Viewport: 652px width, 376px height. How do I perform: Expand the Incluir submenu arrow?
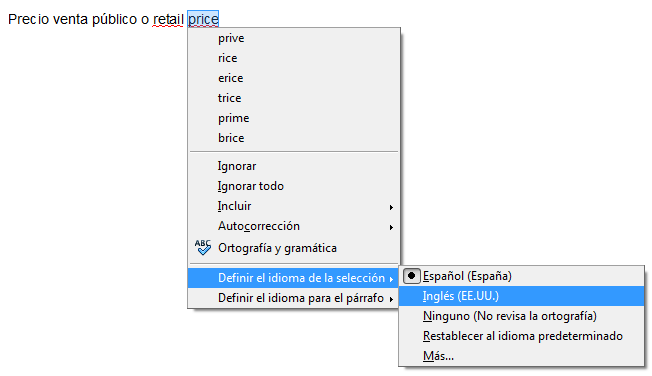391,207
